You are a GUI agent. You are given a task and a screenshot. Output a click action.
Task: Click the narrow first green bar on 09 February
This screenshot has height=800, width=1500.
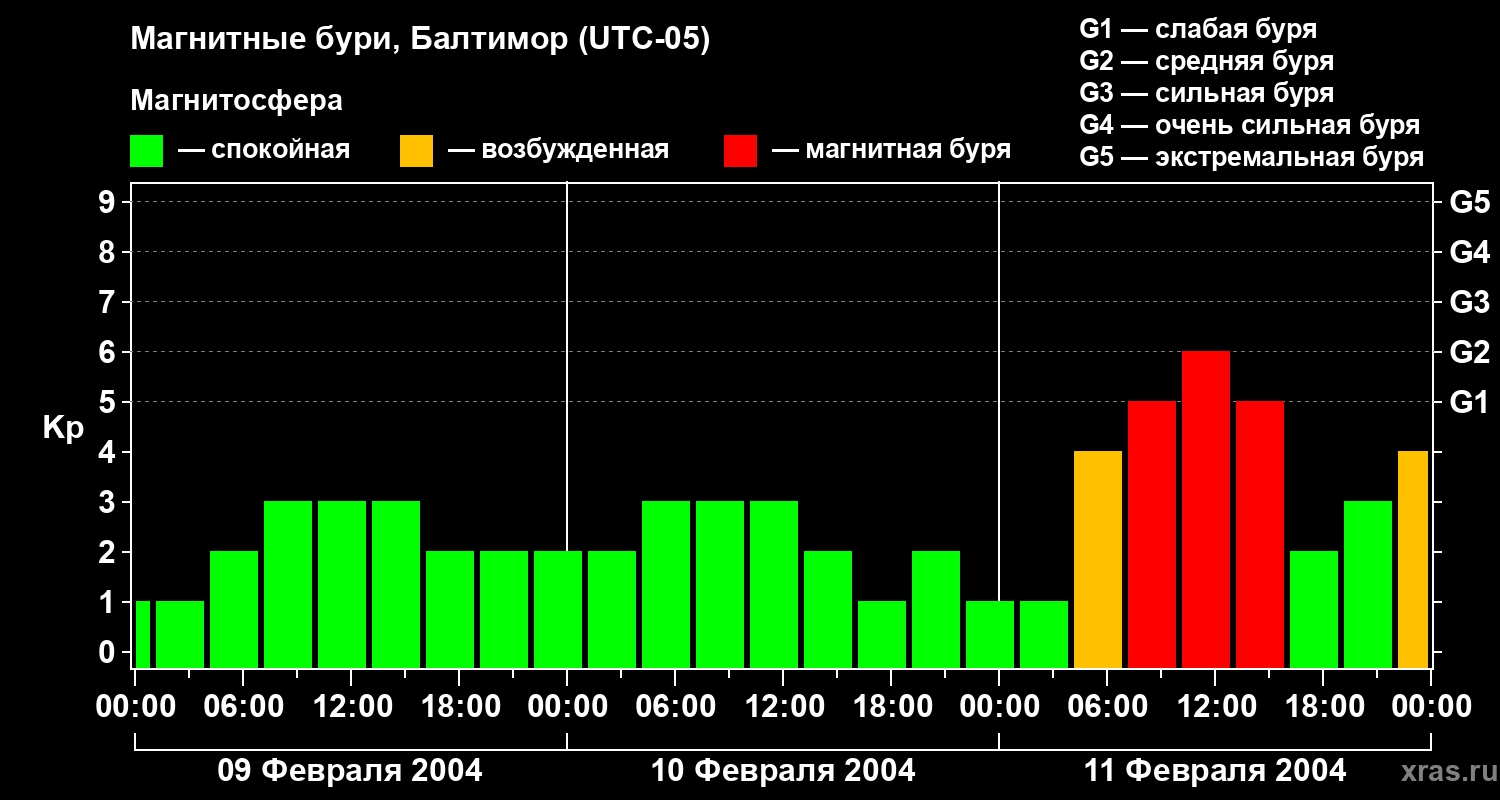coord(142,635)
